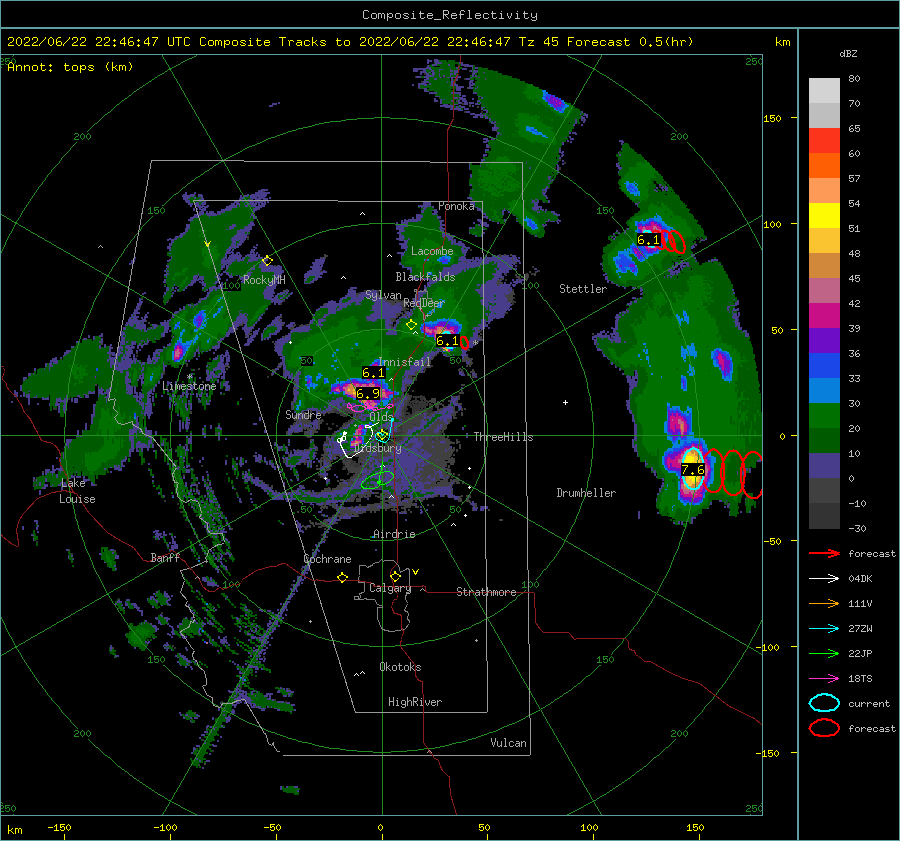
Task: Click the yellow diamond marker near RedDeer
Action: (x=411, y=325)
